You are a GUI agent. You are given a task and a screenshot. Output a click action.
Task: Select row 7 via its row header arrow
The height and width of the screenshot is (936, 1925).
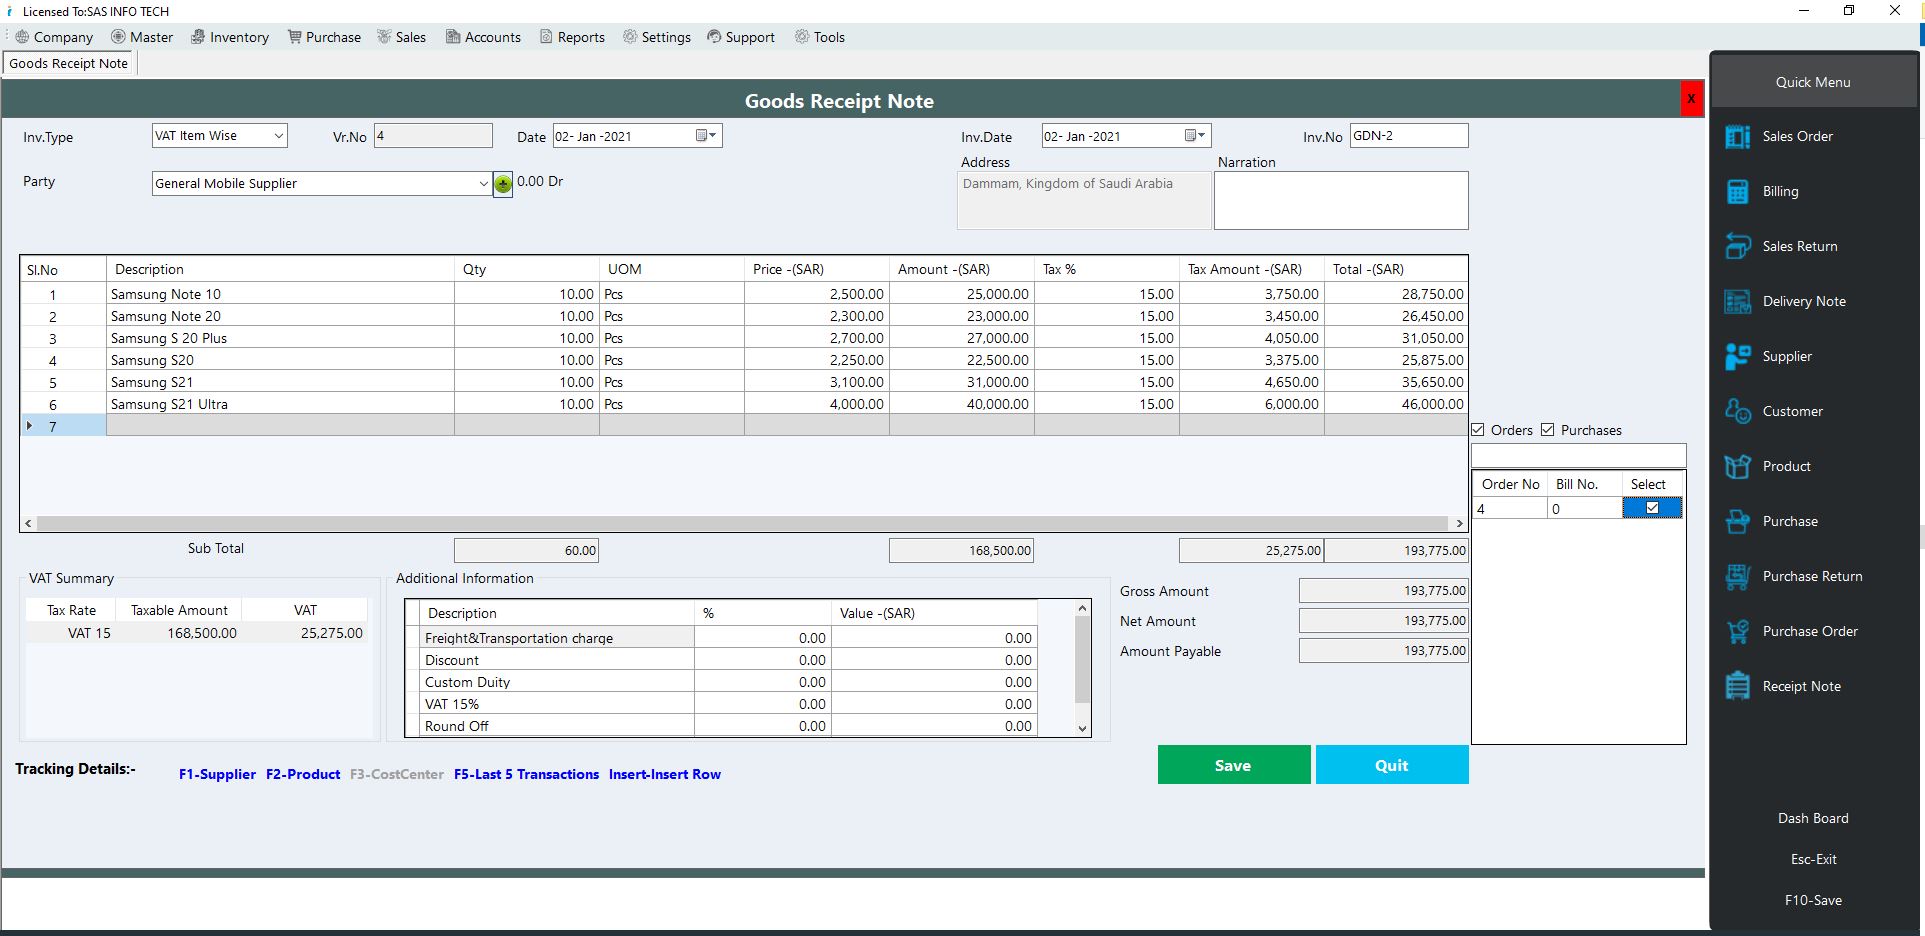(29, 426)
